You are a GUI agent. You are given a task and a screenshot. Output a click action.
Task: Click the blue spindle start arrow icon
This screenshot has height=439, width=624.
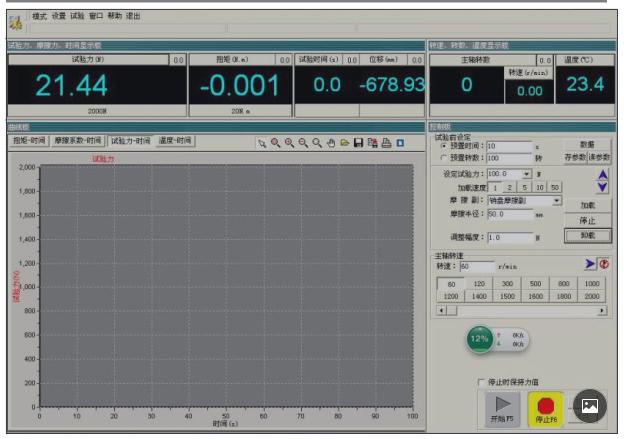[x=590, y=264]
